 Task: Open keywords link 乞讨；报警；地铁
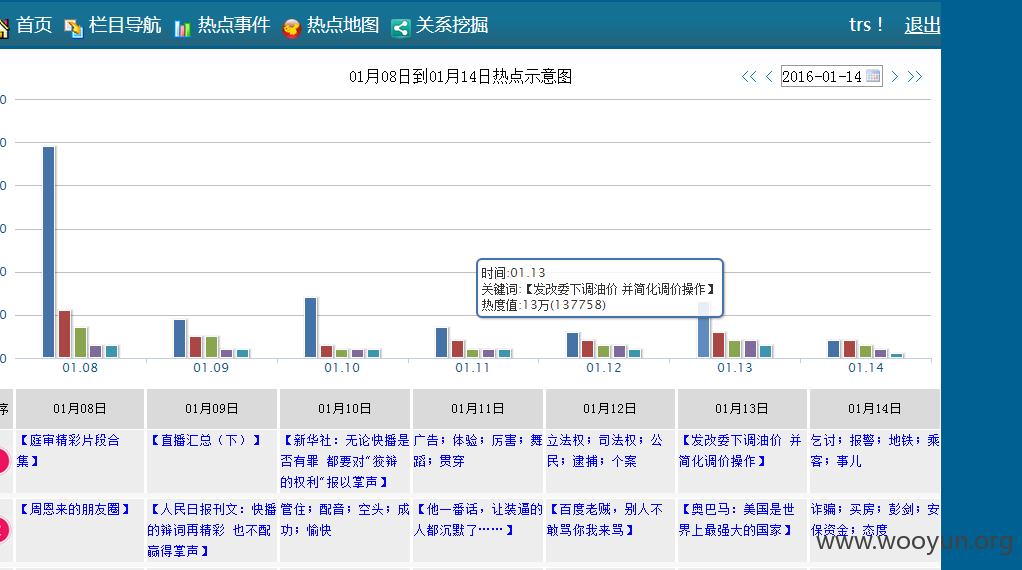click(875, 451)
